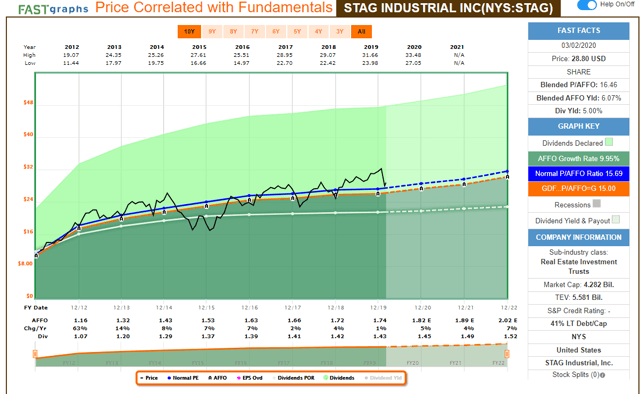Click "Market Cap: 4.282 Bil." text

pos(578,285)
